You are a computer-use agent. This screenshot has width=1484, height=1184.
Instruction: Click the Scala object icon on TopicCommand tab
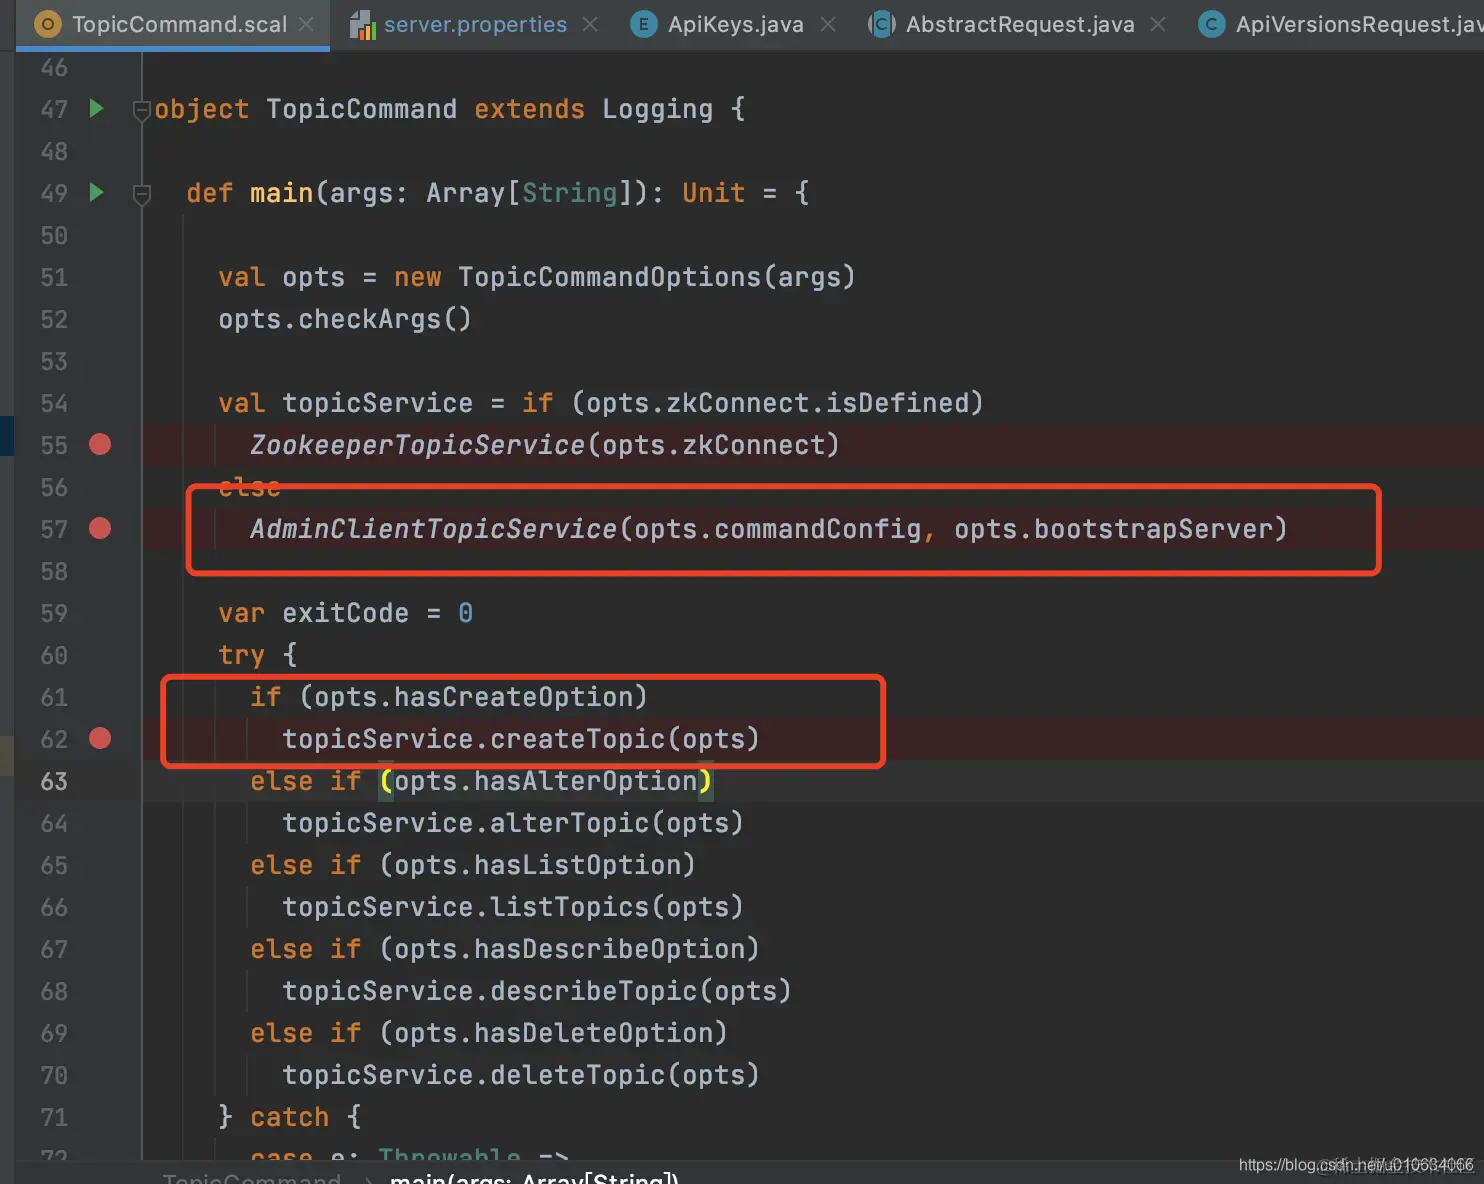point(47,24)
